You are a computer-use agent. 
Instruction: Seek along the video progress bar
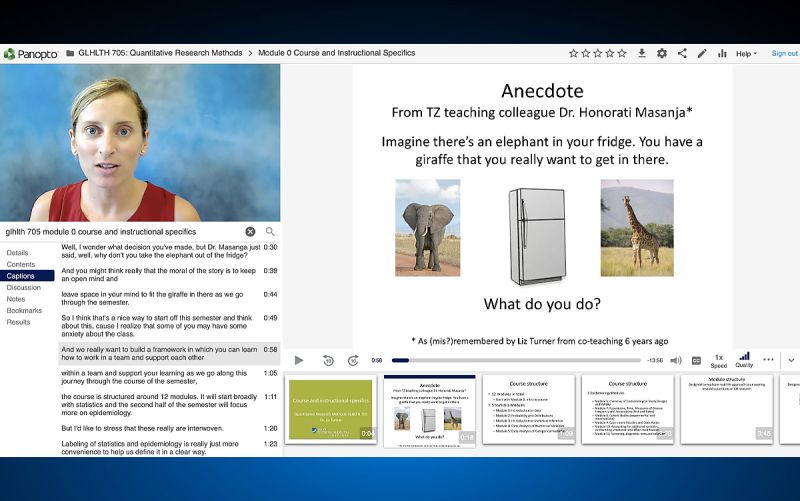point(516,360)
